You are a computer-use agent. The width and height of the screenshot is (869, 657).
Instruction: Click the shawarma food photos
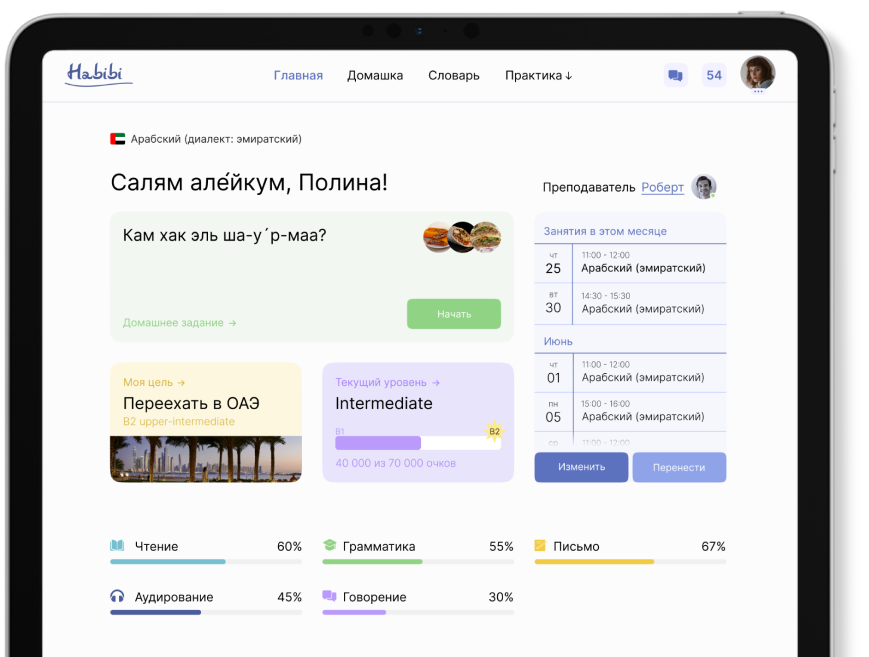(x=462, y=237)
